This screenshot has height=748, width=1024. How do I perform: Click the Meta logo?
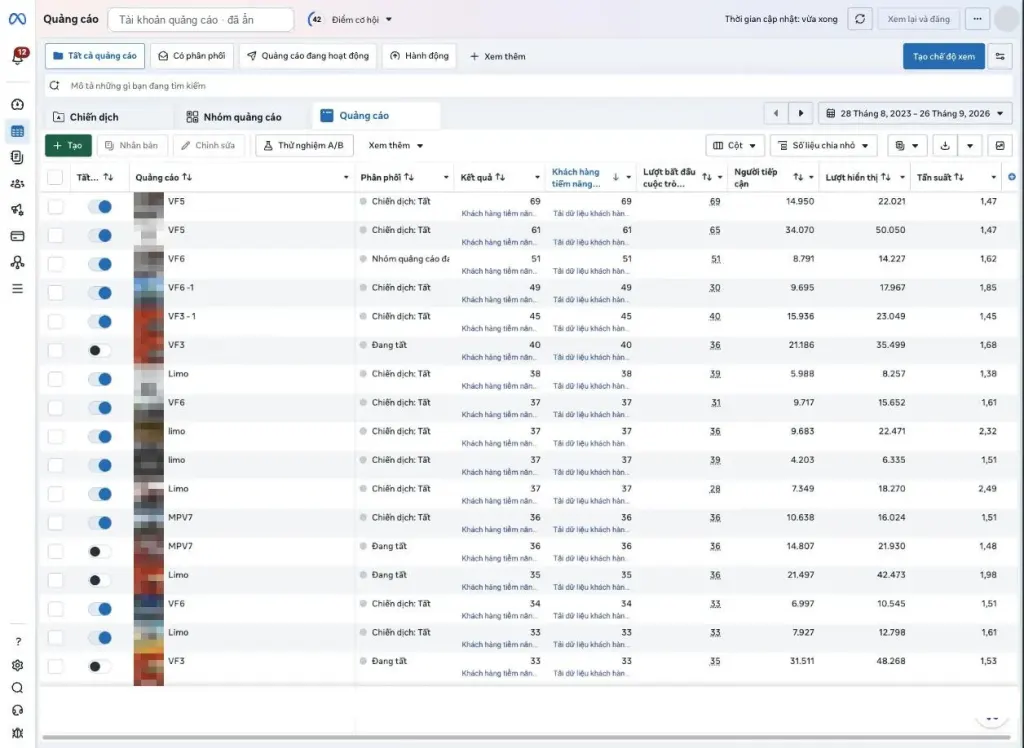18,19
